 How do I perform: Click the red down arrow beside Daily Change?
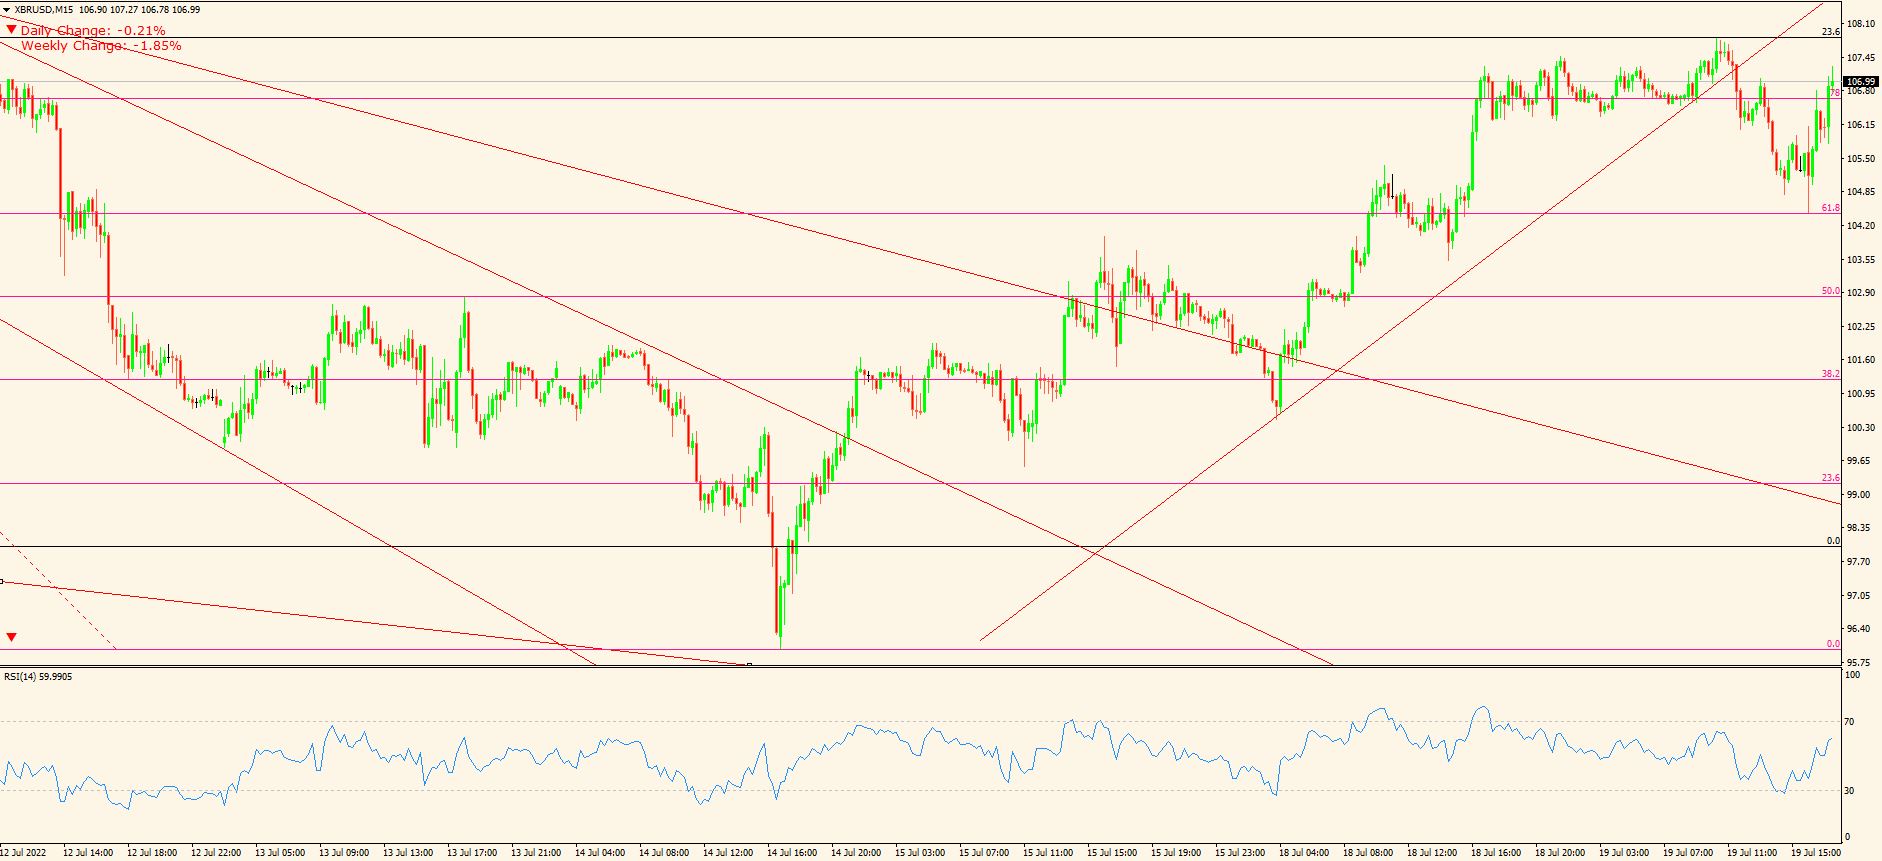pyautogui.click(x=11, y=30)
